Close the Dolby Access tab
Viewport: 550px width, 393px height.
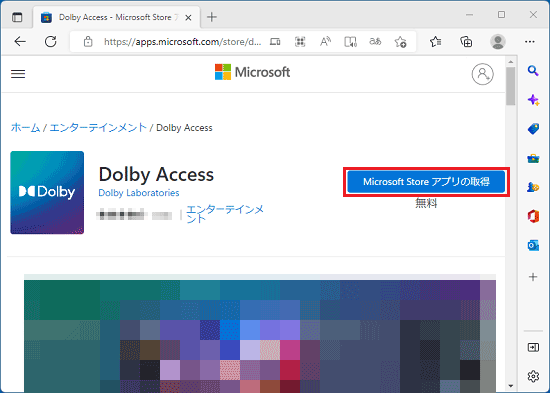(x=188, y=18)
